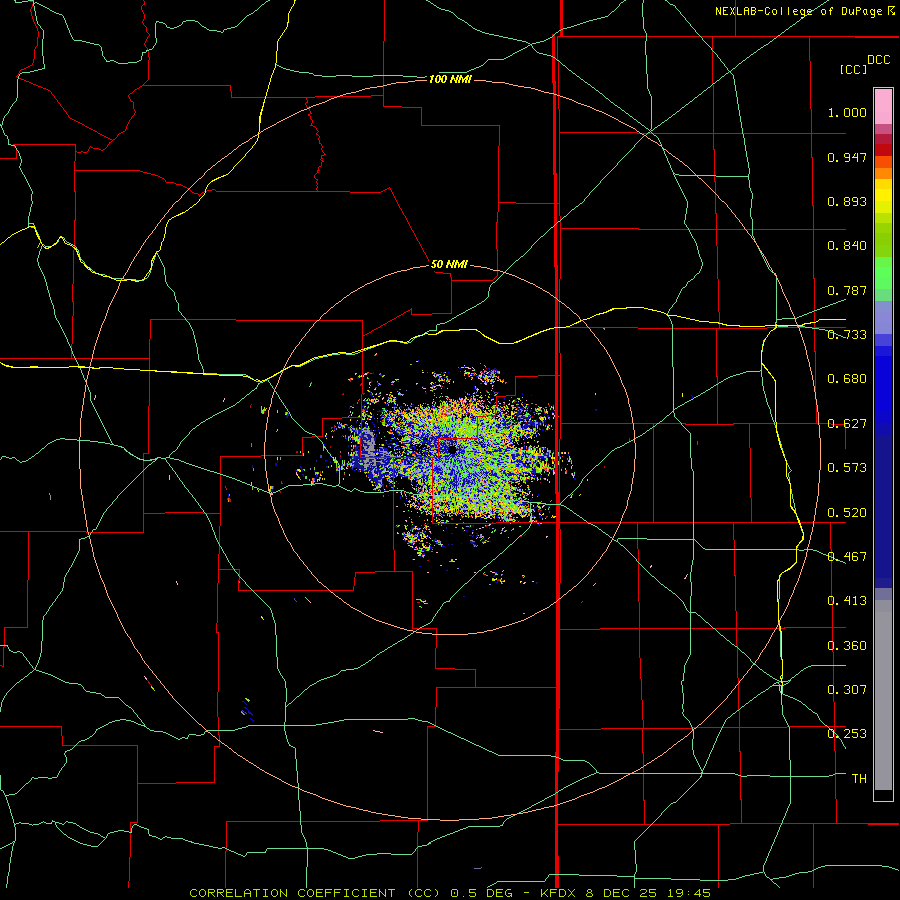This screenshot has height=900, width=900.
Task: Select the 0.413 scale value
Action: 847,601
